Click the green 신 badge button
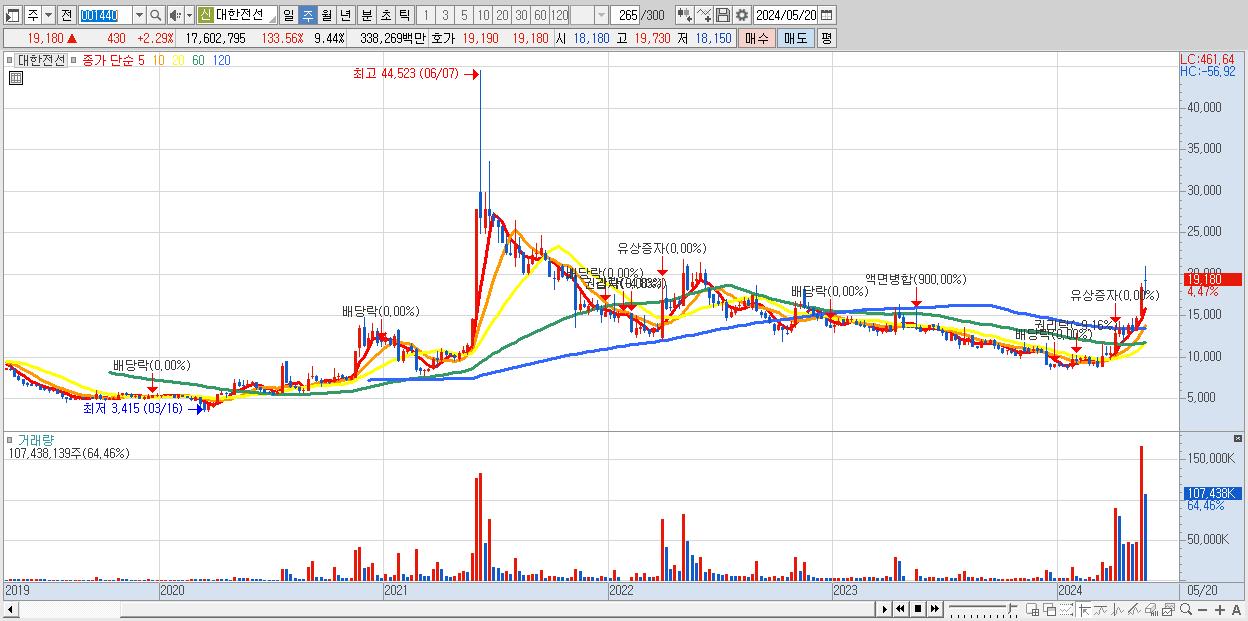Viewport: 1248px width, 621px height. pyautogui.click(x=205, y=15)
